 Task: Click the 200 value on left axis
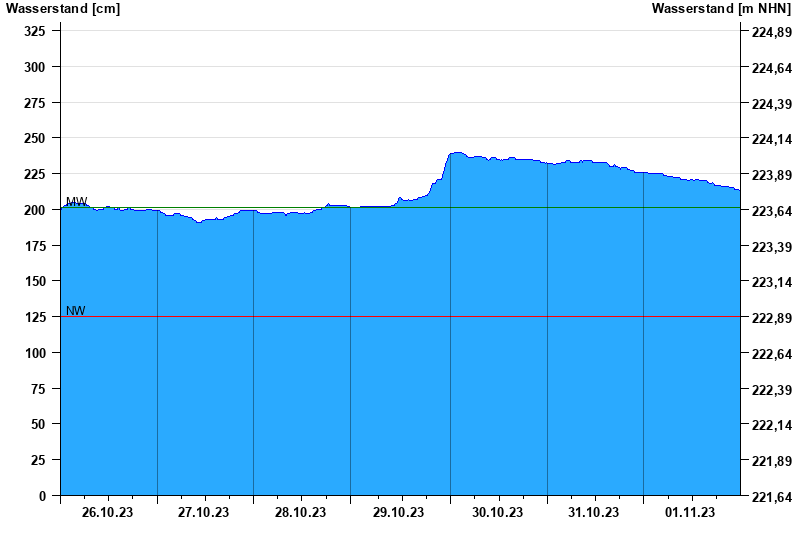pyautogui.click(x=35, y=210)
